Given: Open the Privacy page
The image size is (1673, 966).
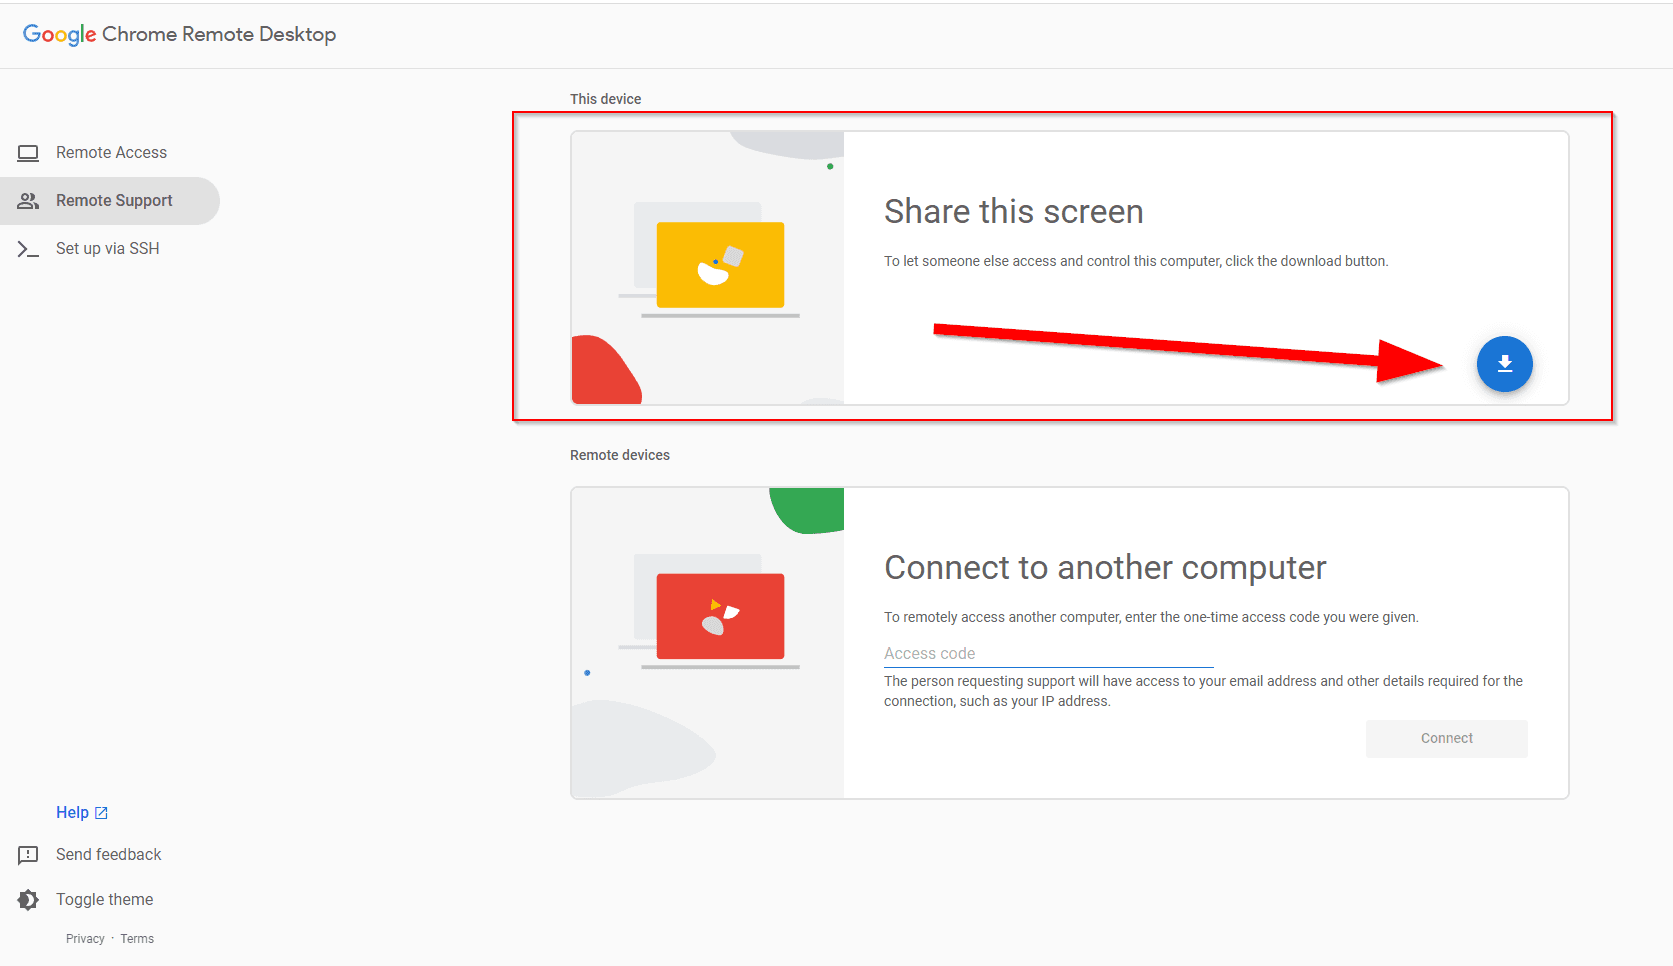Looking at the screenshot, I should point(85,938).
